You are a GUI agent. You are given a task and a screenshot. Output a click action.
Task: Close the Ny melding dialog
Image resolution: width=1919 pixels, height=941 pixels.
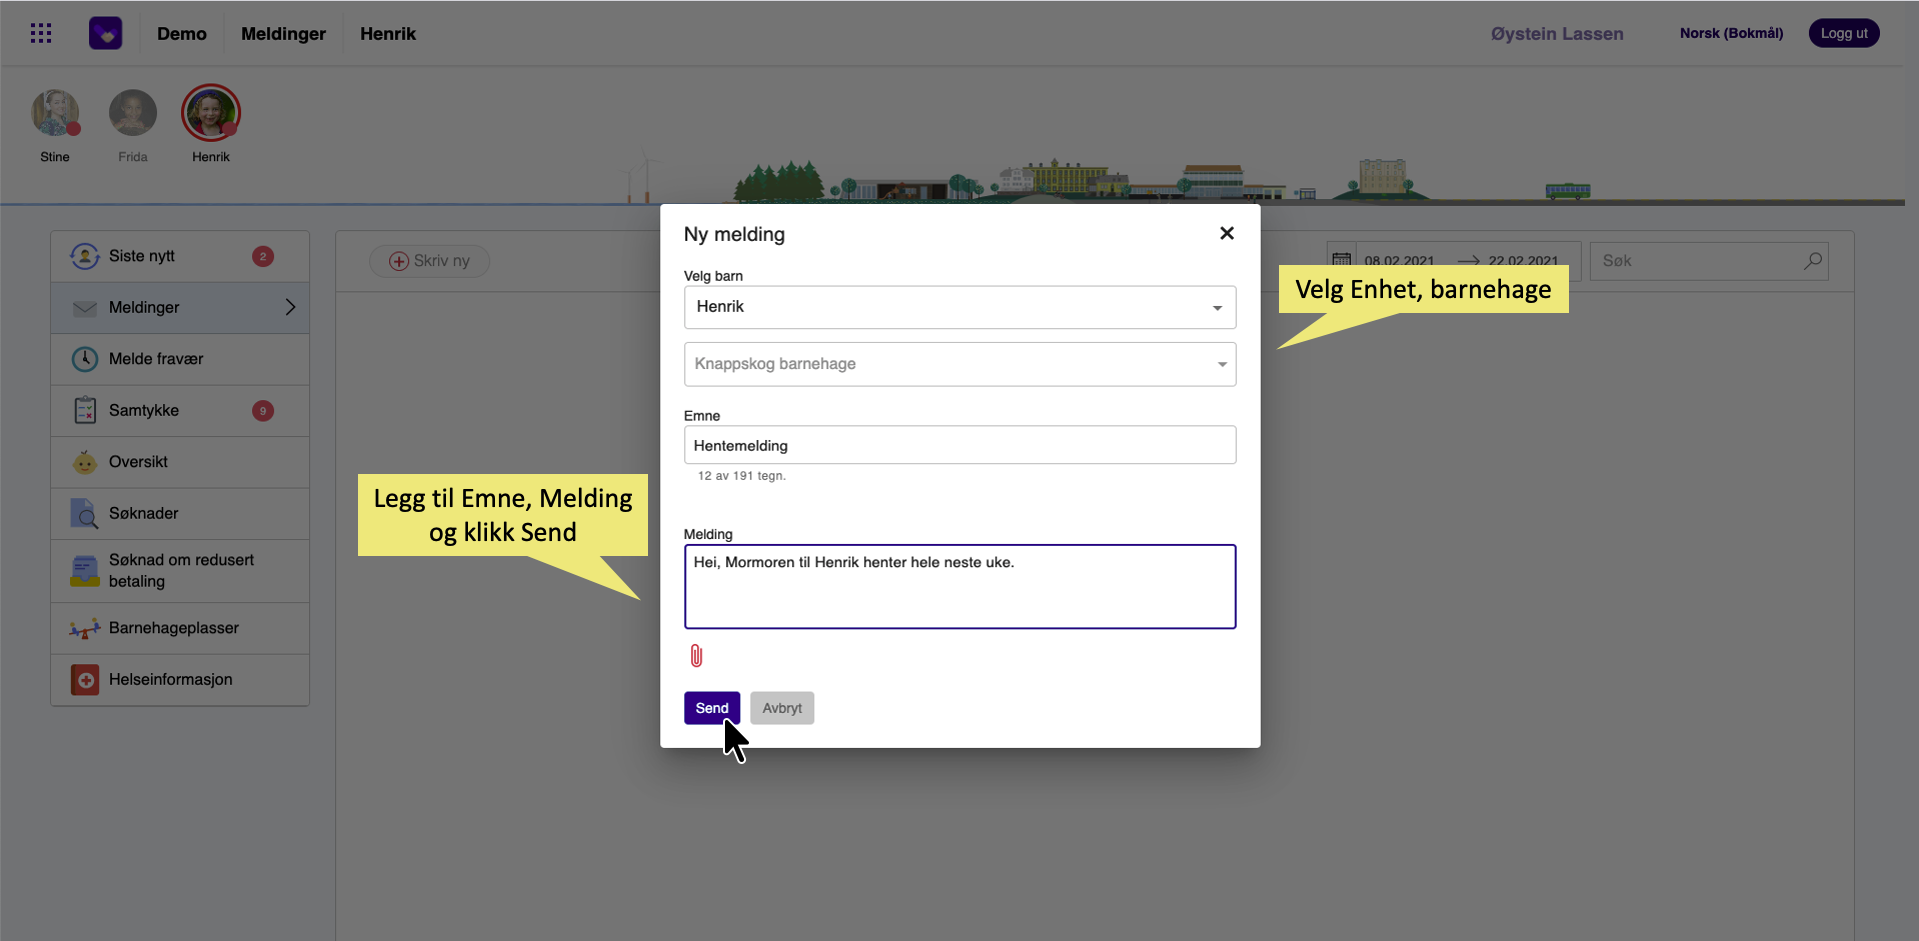point(1226,233)
